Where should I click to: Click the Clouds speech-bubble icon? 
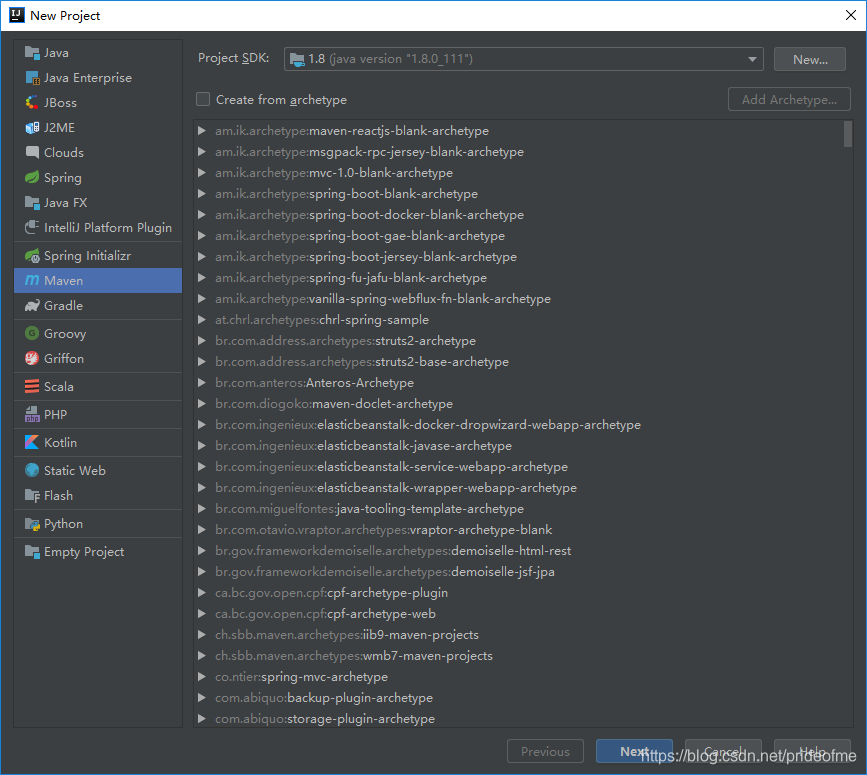[32, 153]
